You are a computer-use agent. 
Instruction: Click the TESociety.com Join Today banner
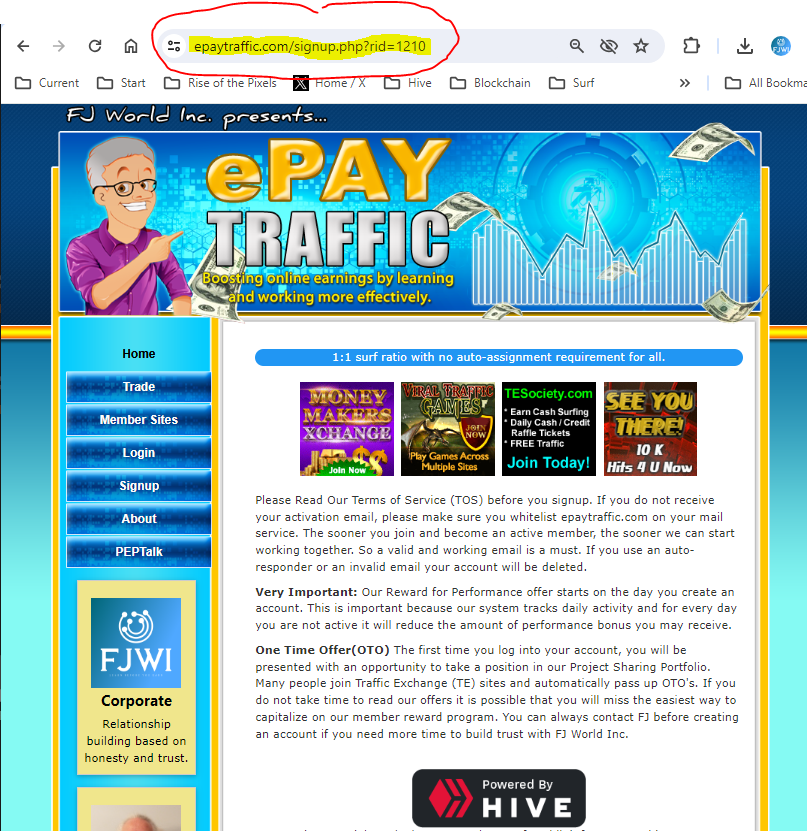click(x=549, y=429)
